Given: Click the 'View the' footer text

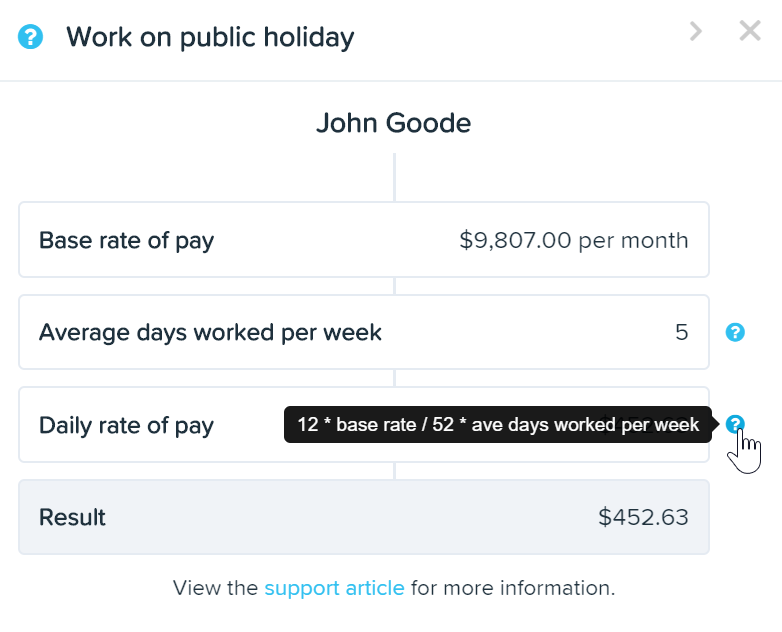Looking at the screenshot, I should pyautogui.click(x=215, y=588).
